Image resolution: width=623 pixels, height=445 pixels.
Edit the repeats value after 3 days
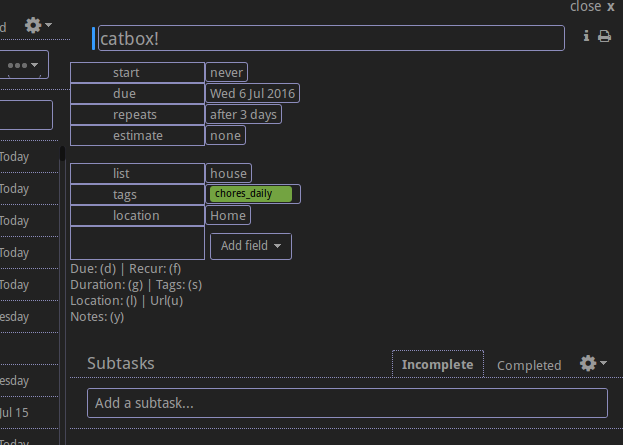click(x=243, y=114)
